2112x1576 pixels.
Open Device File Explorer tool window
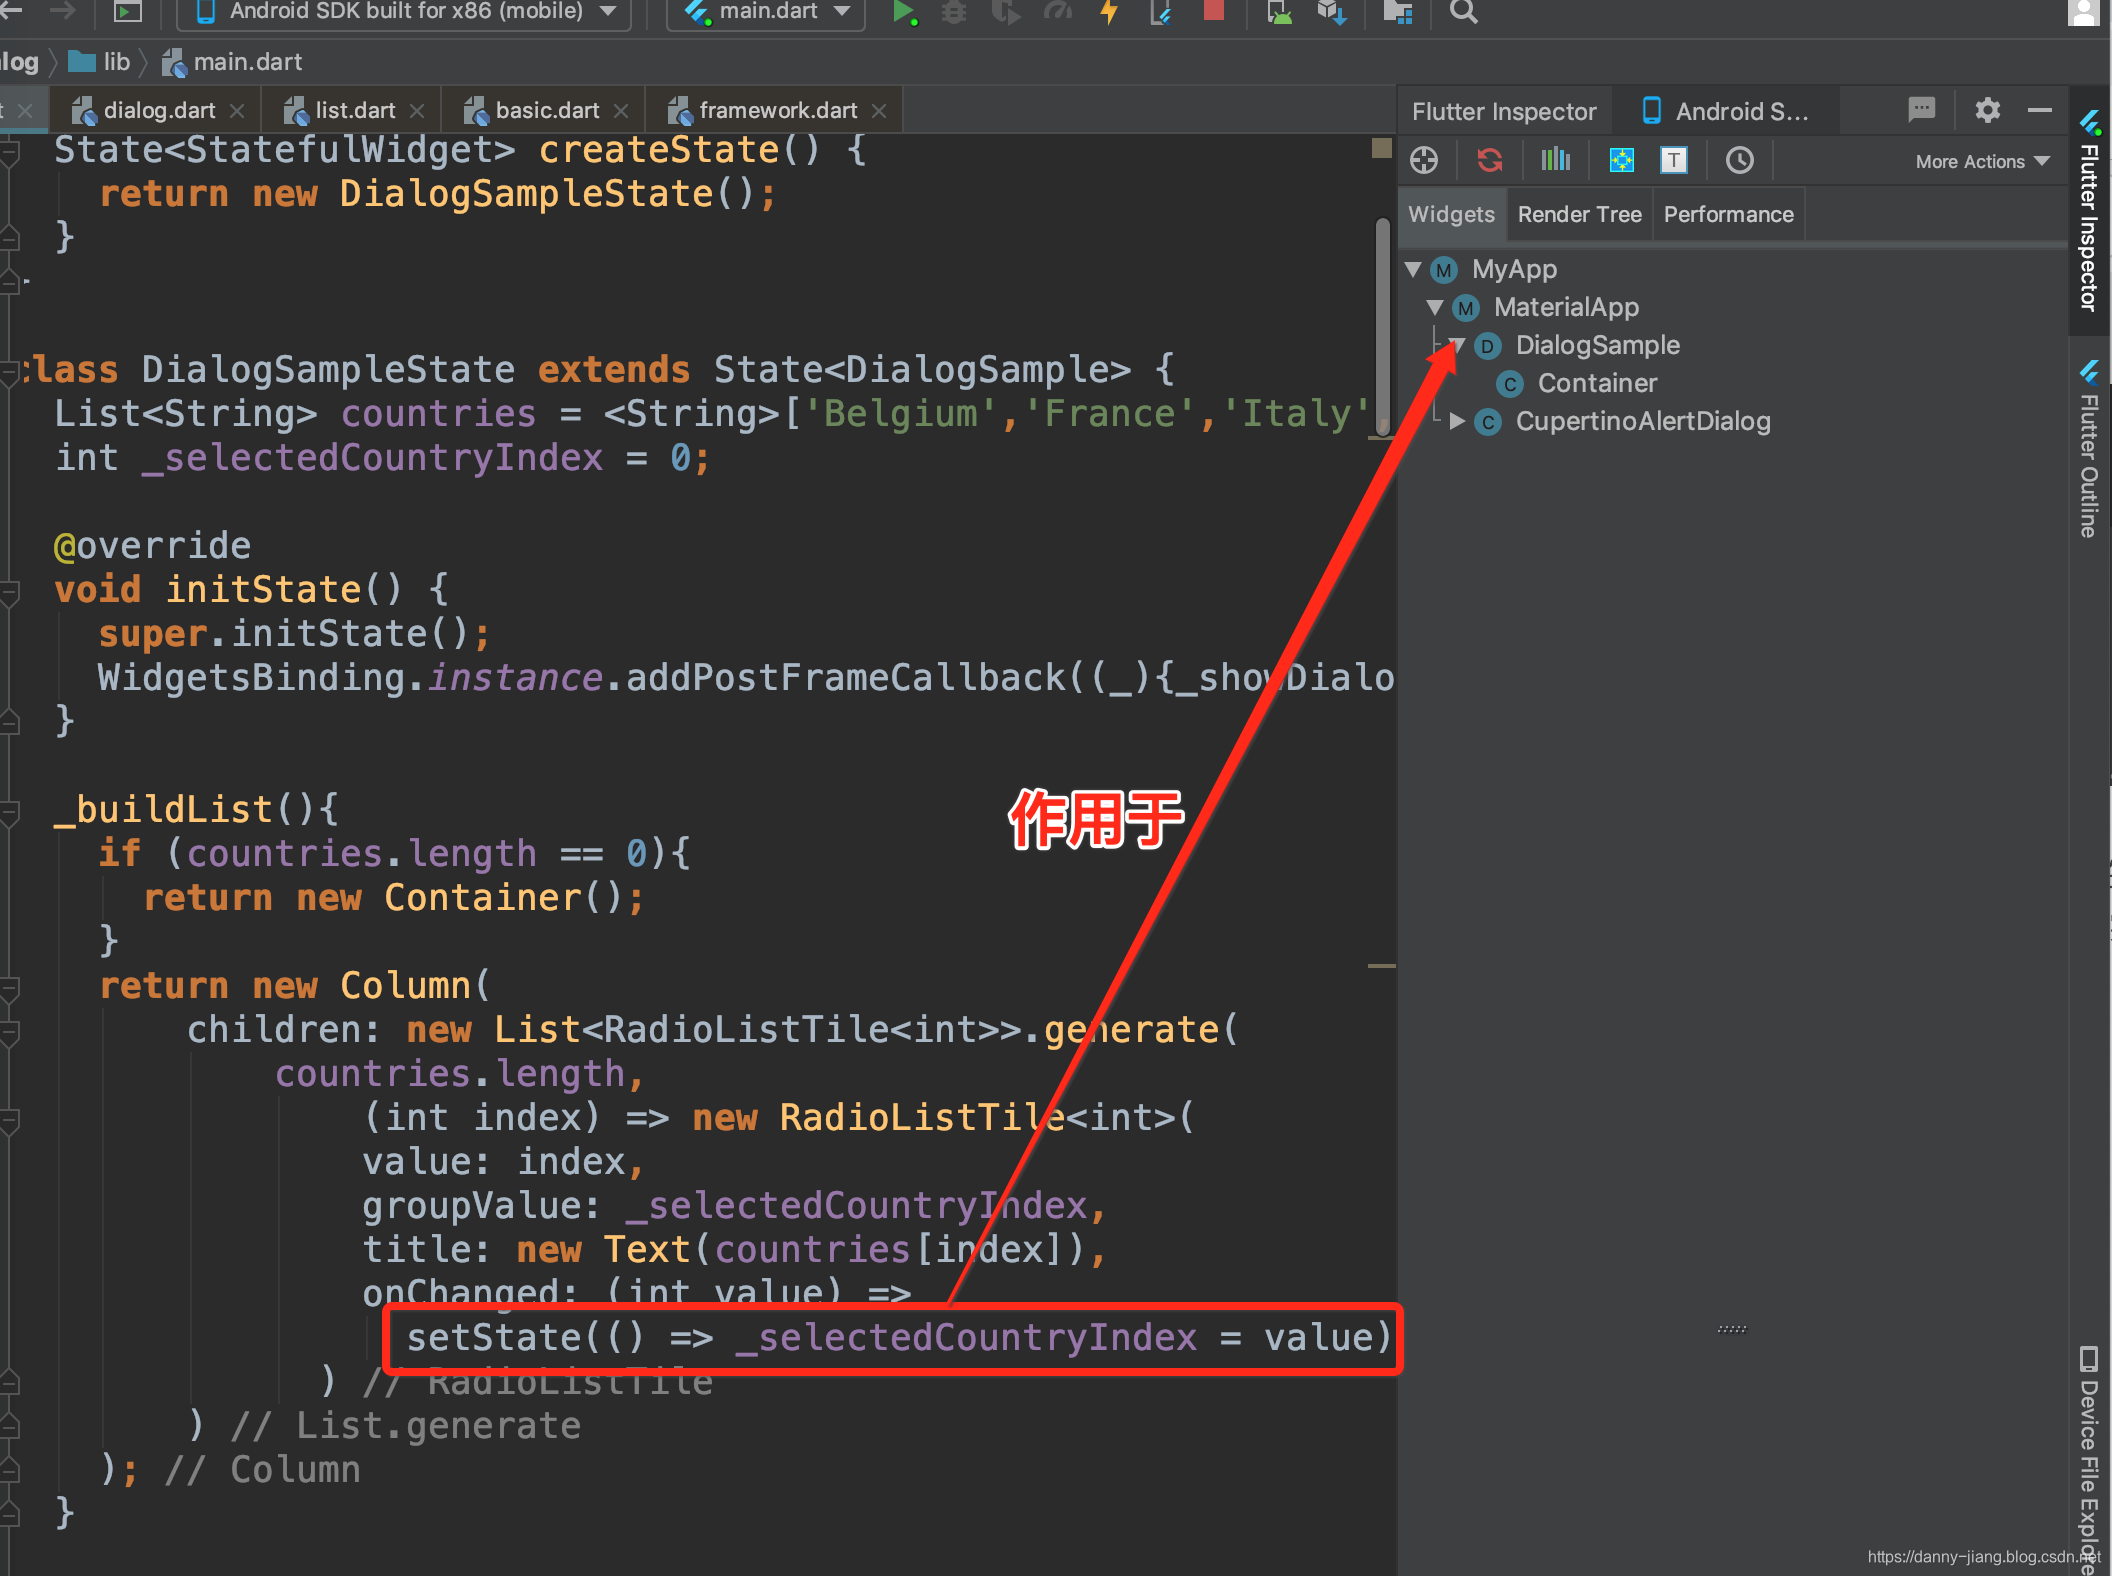[x=2089, y=1460]
